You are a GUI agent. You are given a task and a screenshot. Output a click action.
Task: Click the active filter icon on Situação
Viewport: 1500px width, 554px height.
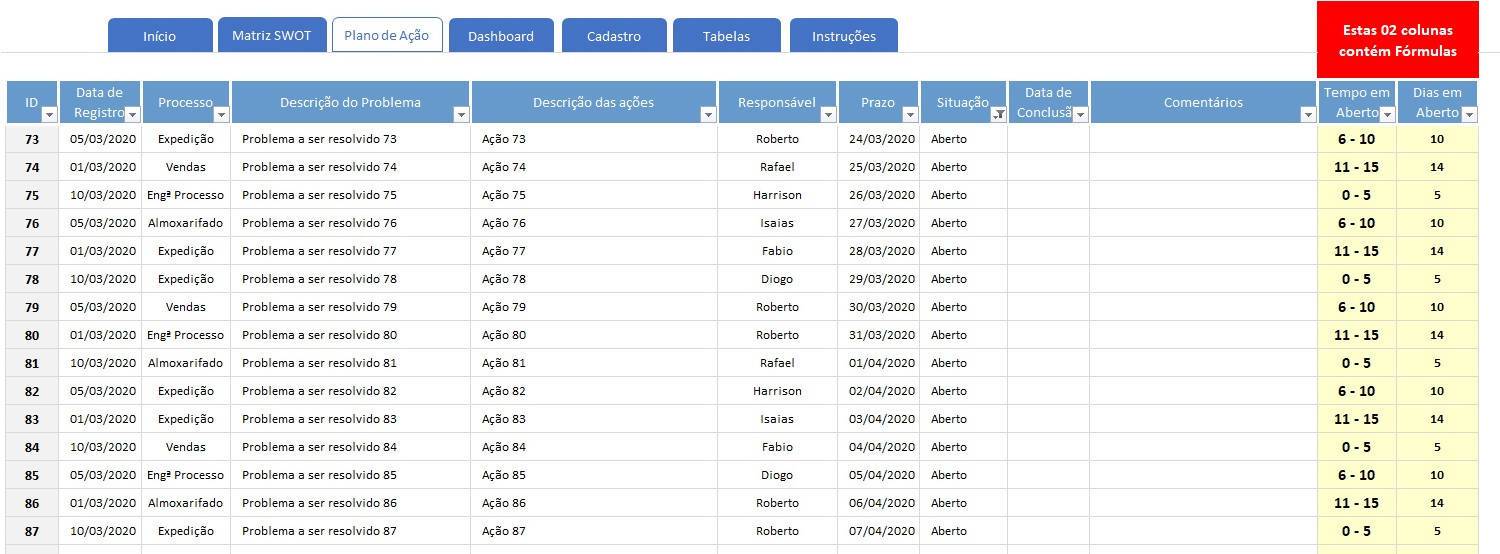[x=998, y=115]
